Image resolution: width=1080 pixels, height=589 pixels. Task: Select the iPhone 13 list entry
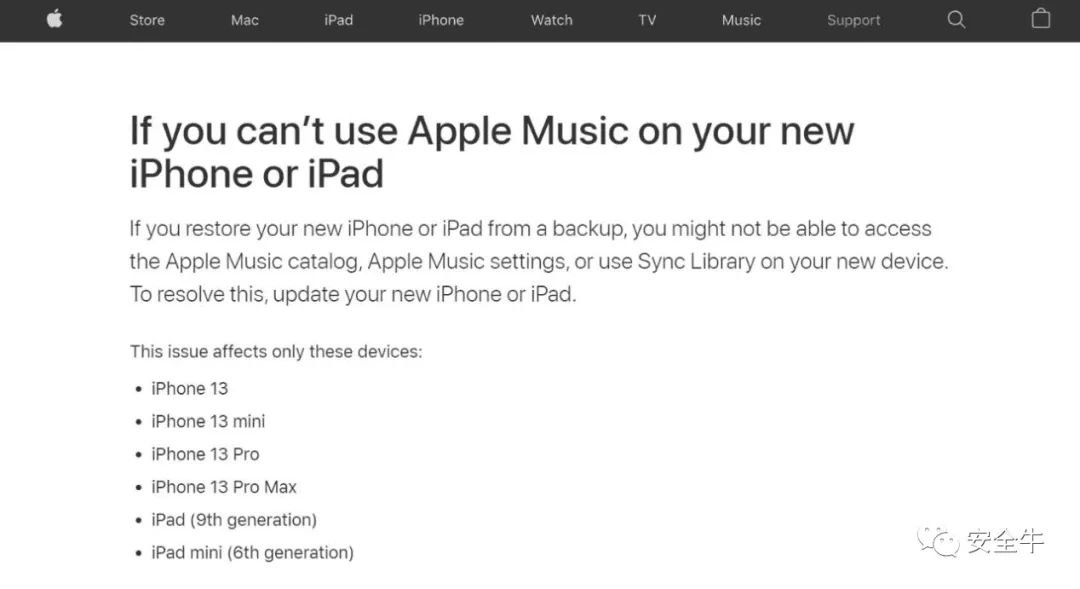point(189,389)
